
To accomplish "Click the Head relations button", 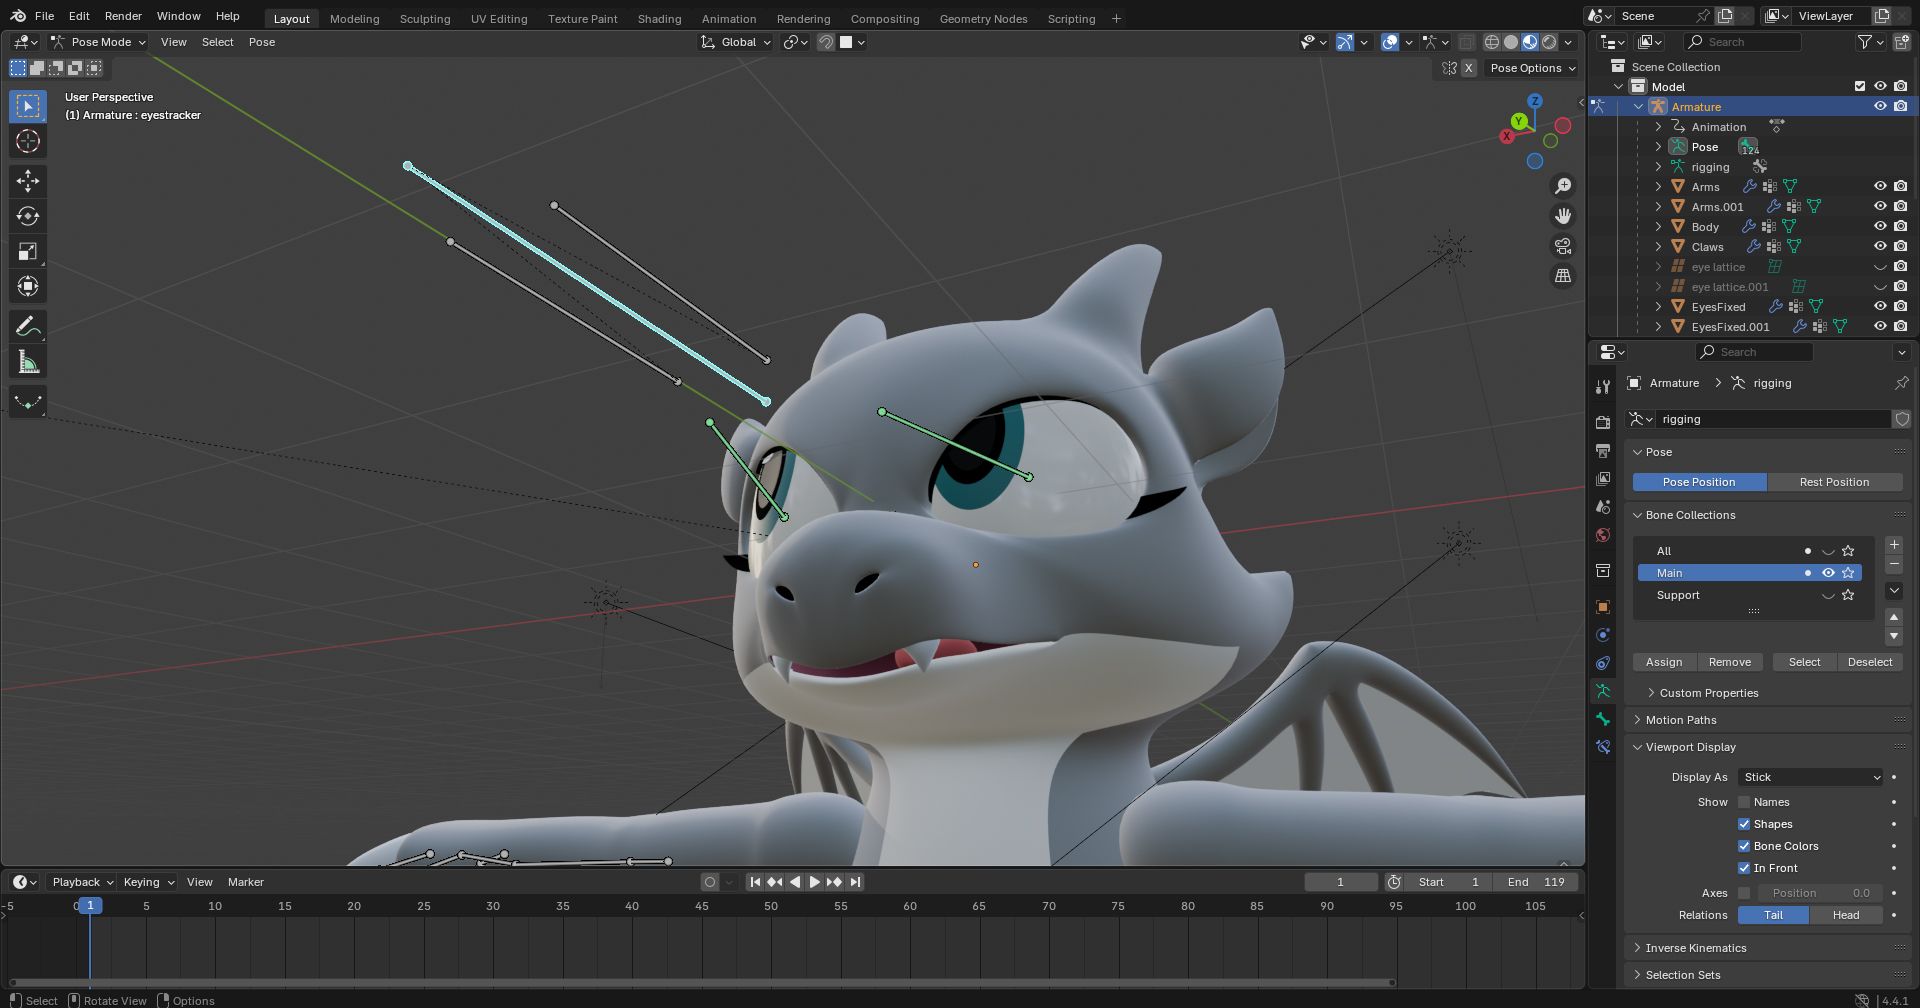I will [x=1846, y=915].
